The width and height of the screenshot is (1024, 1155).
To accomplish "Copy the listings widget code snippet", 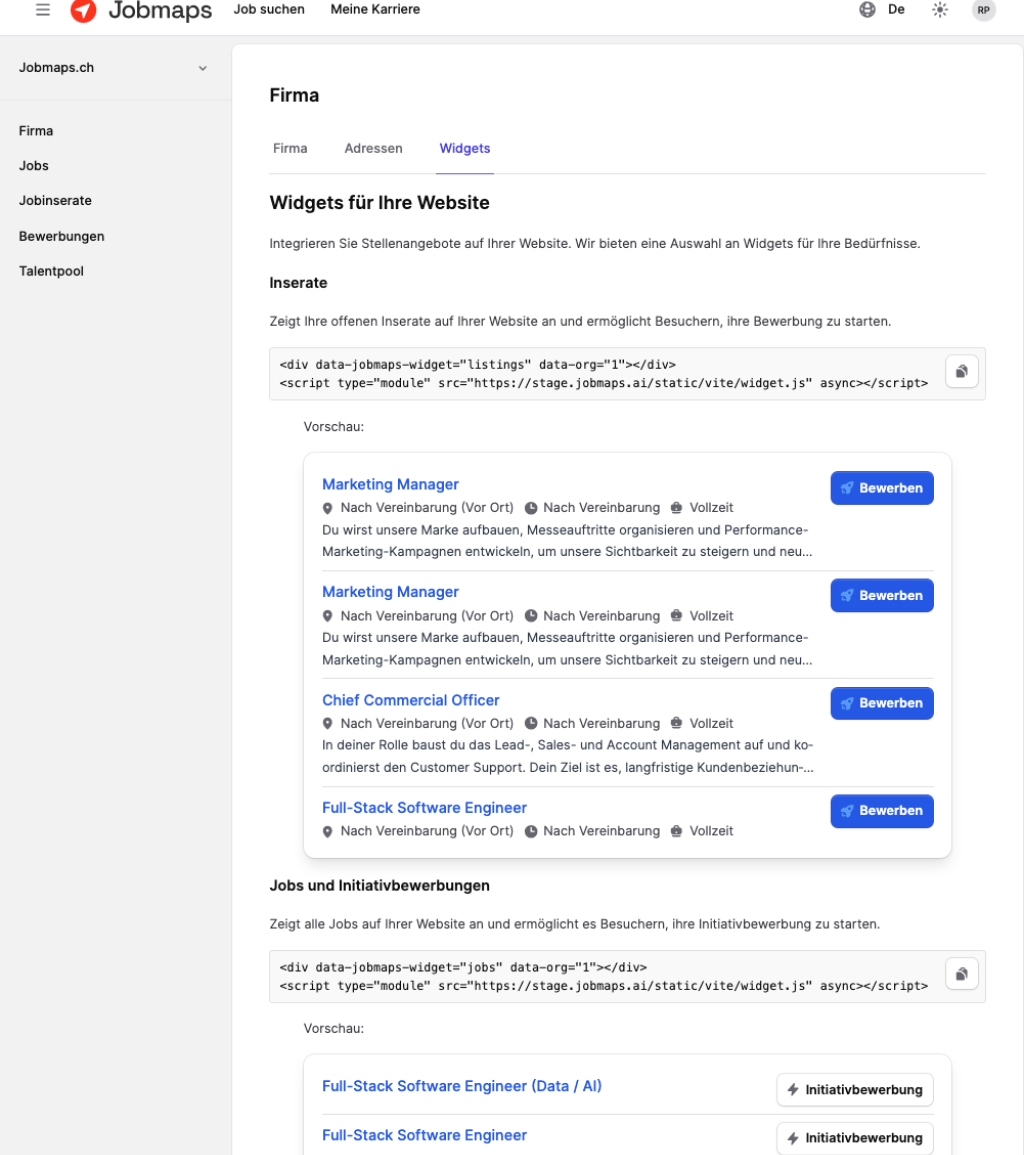I will pos(961,372).
